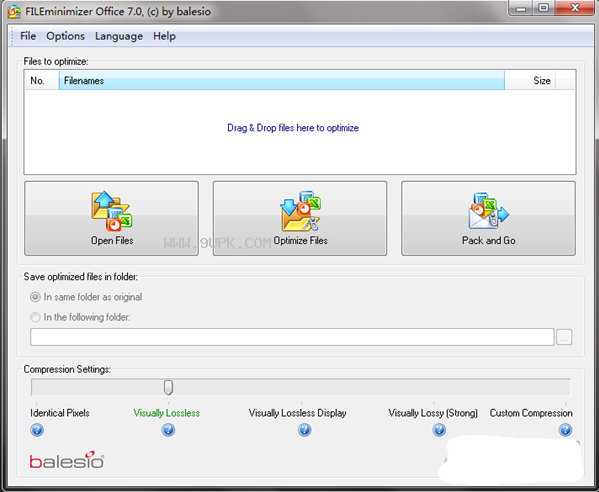Open help icon under Visually Lossless Display
This screenshot has height=492, width=599.
click(304, 430)
